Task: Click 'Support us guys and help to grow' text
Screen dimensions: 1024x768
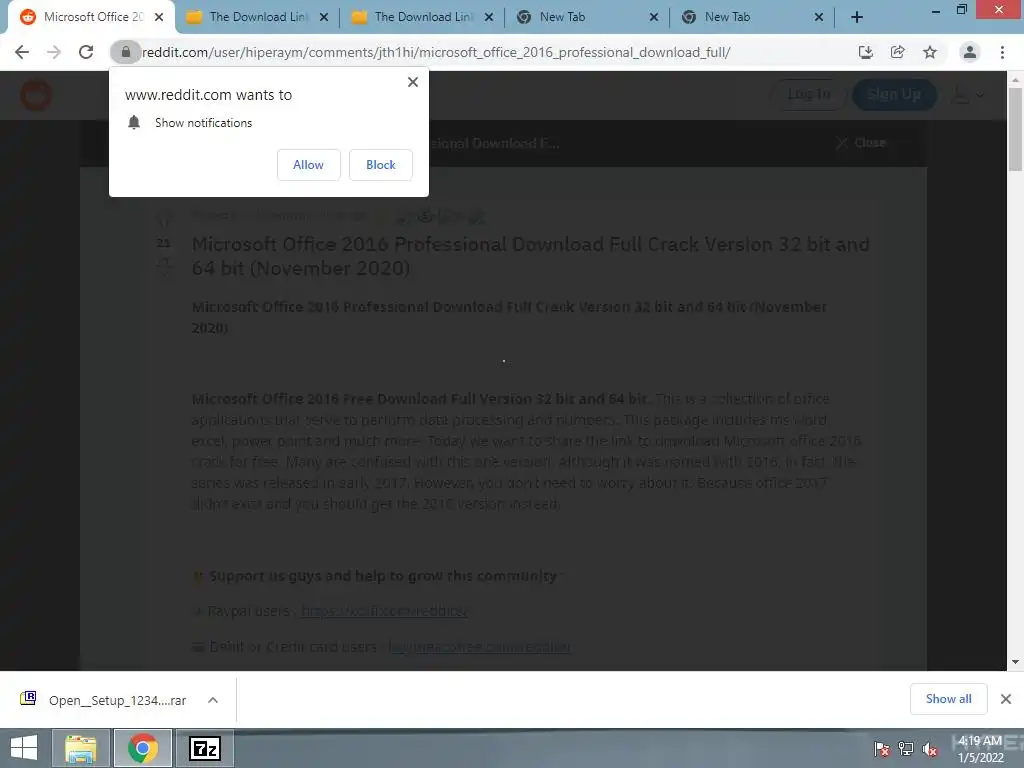Action: (383, 576)
